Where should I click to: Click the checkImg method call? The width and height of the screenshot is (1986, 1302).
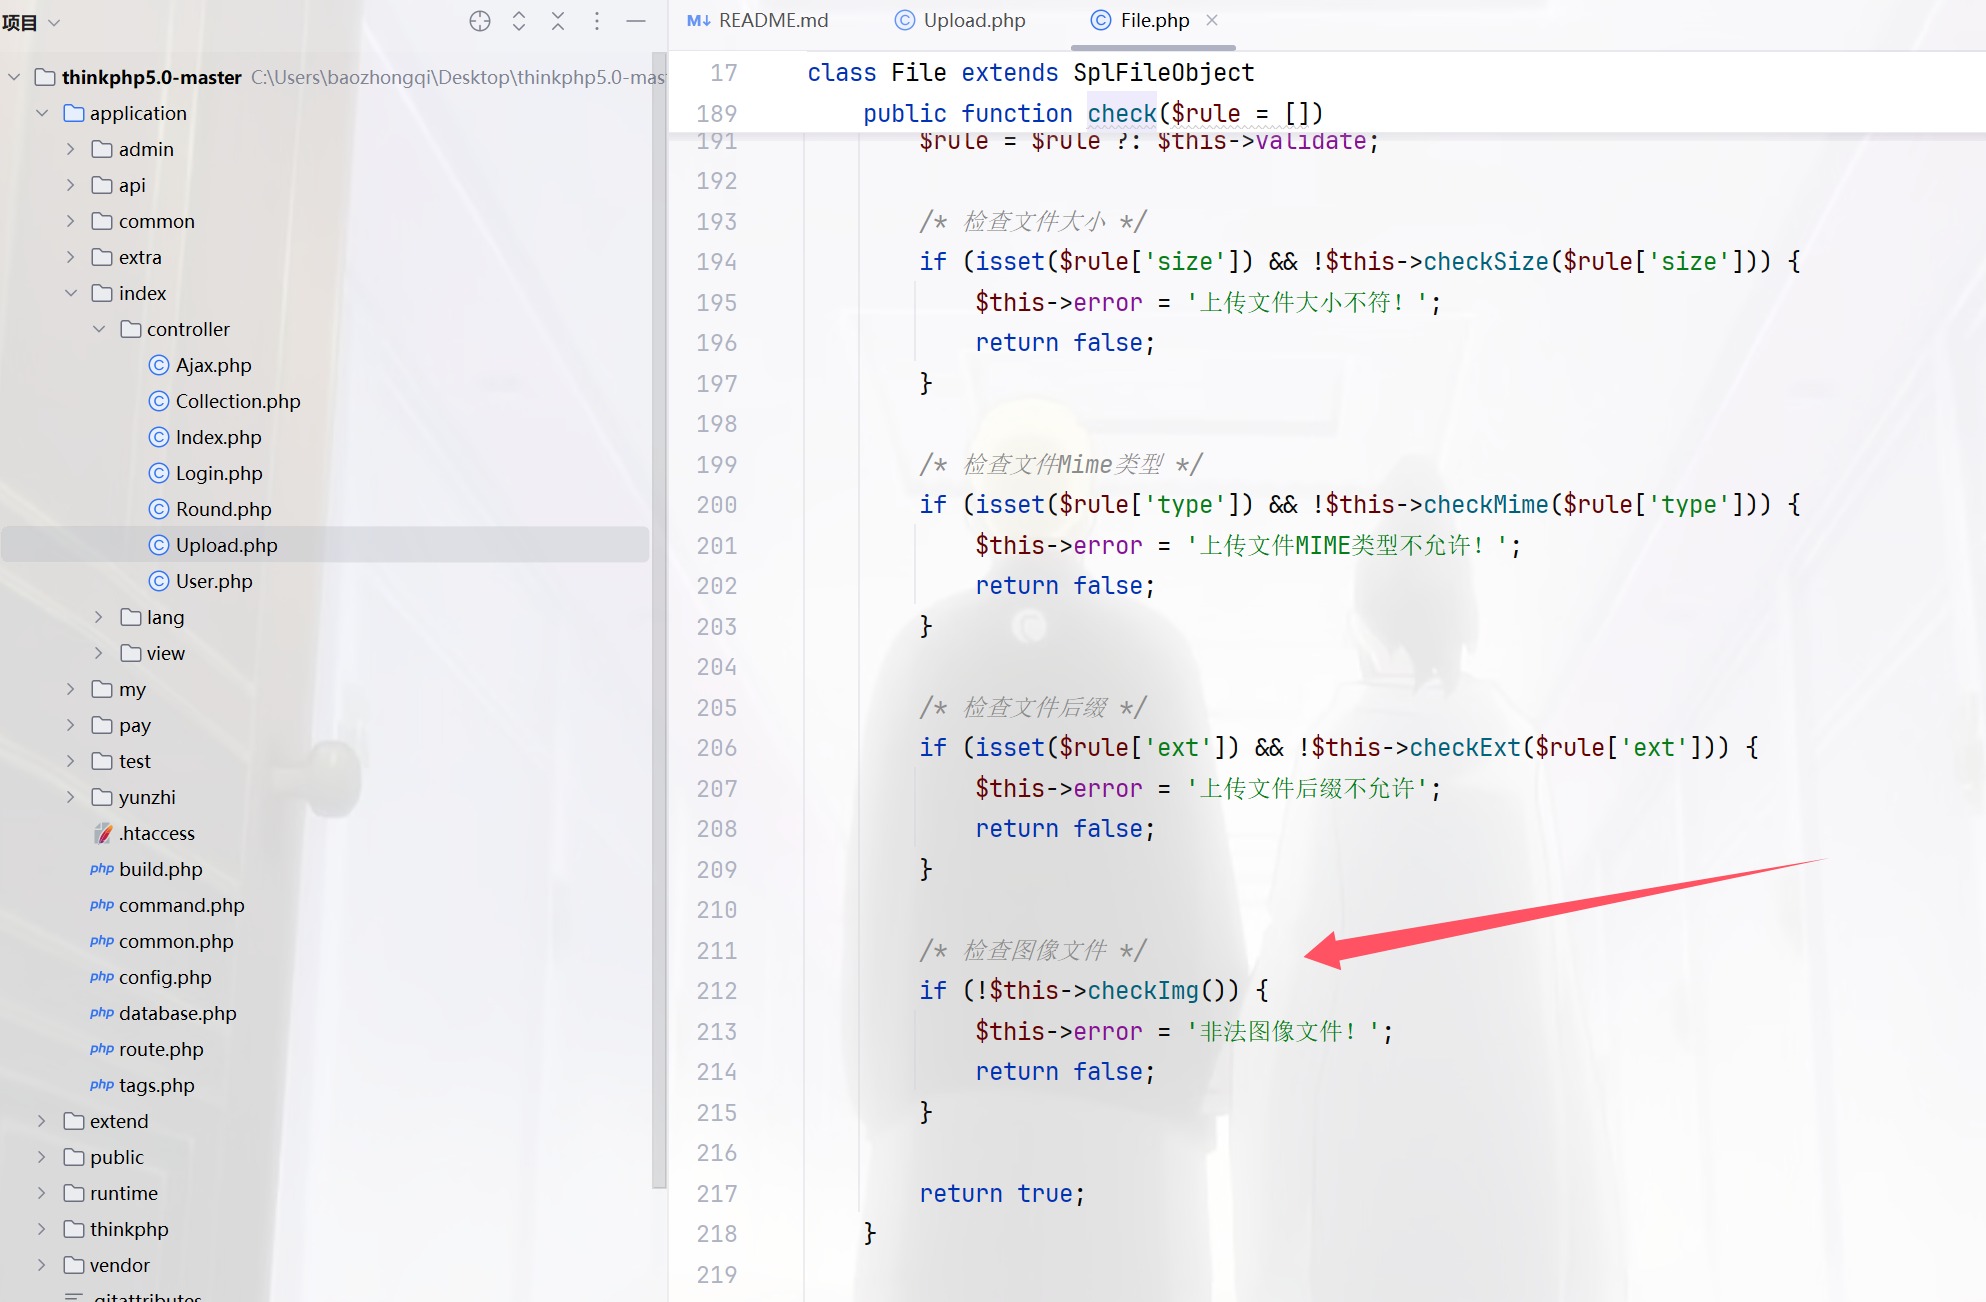(1142, 990)
